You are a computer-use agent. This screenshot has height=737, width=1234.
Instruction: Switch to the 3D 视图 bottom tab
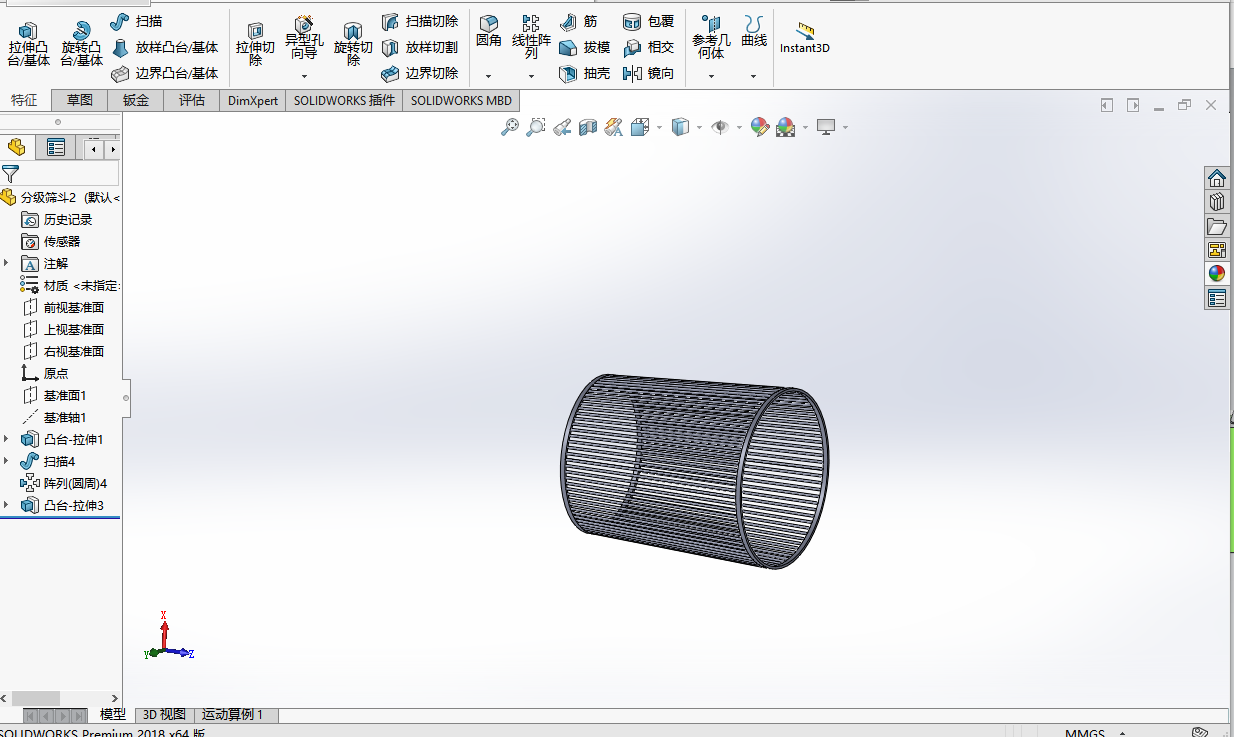point(164,714)
